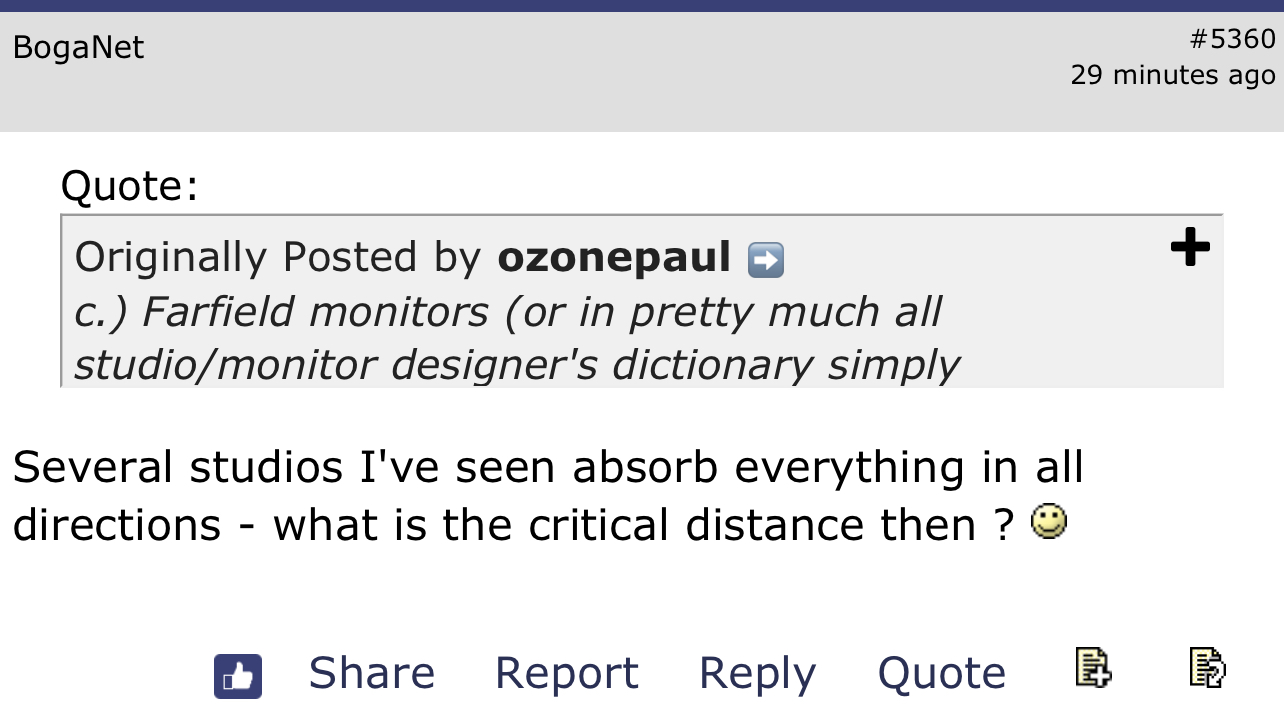Click the "Quote:" label above the quote box
The width and height of the screenshot is (1284, 717).
tap(130, 186)
